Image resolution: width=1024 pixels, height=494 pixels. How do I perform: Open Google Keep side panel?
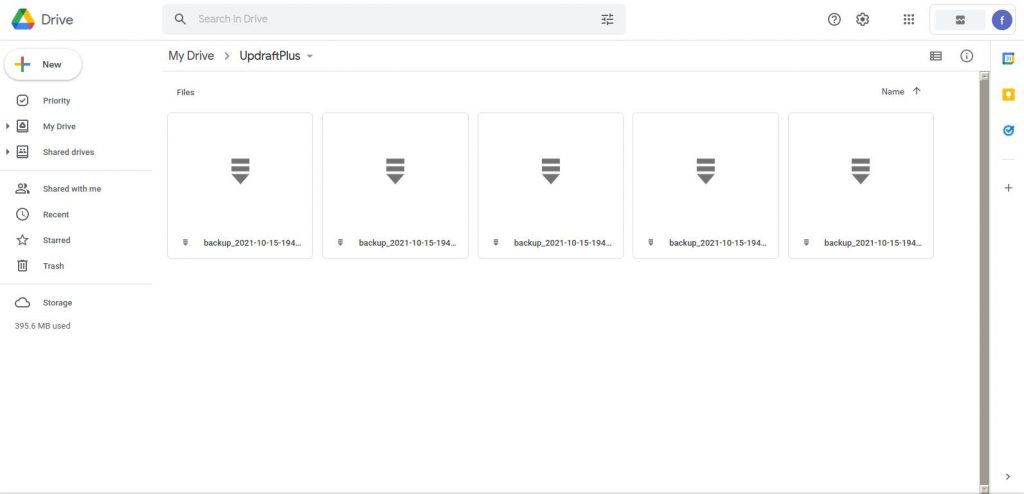click(1008, 95)
